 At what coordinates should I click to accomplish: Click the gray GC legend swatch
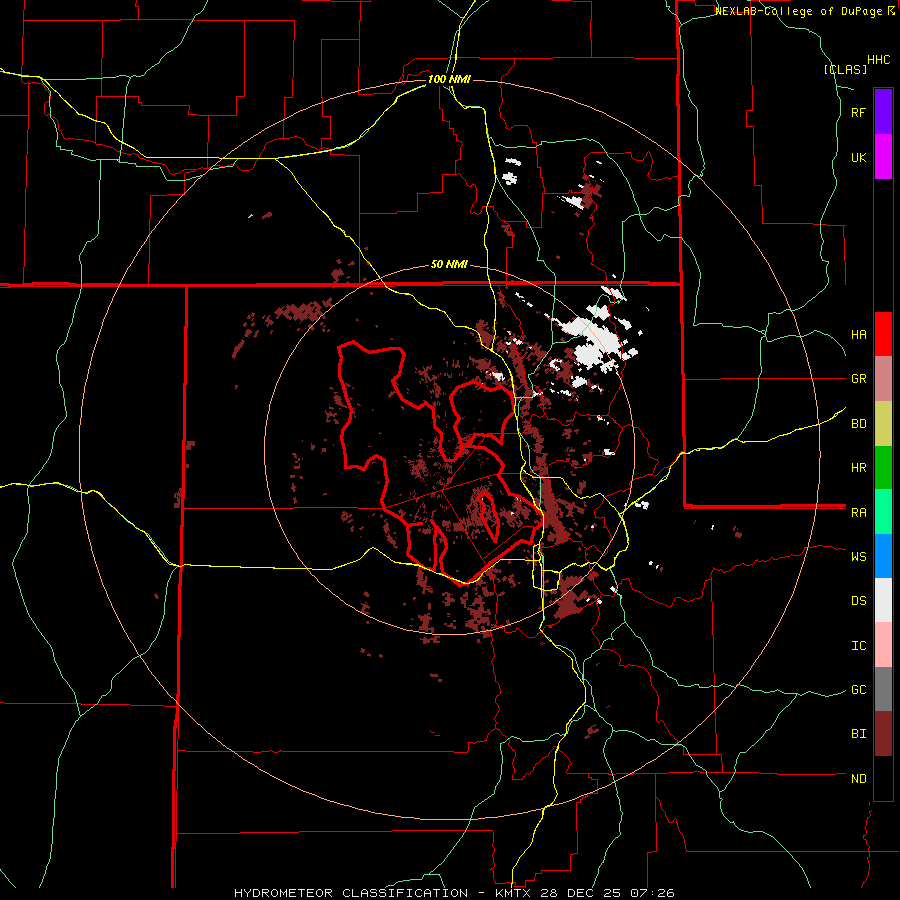[883, 689]
